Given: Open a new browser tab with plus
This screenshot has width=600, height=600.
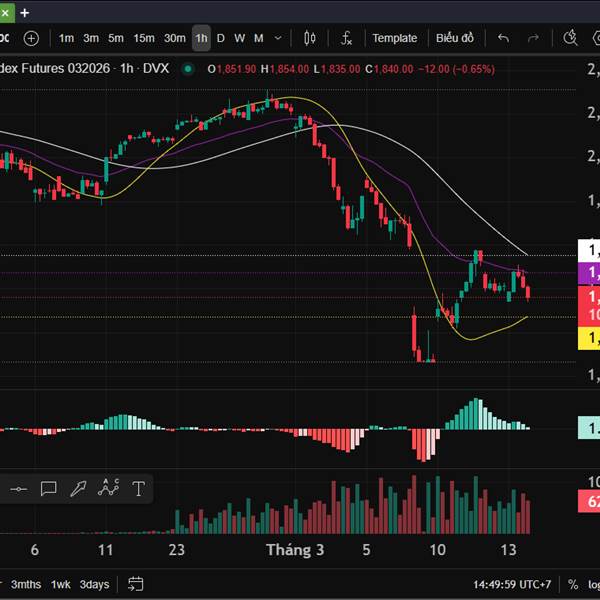Looking at the screenshot, I should [x=24, y=13].
